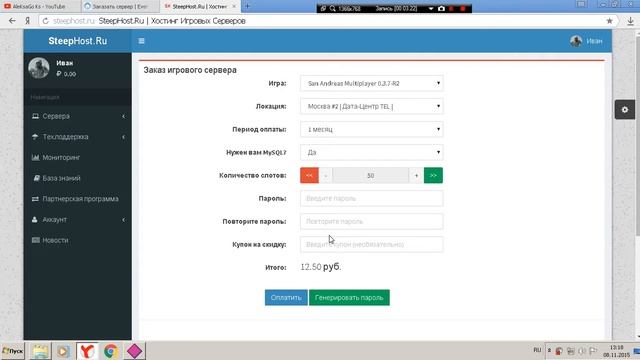Click the RU language indicator
Image resolution: width=640 pixels, height=360 pixels.
pyautogui.click(x=537, y=350)
